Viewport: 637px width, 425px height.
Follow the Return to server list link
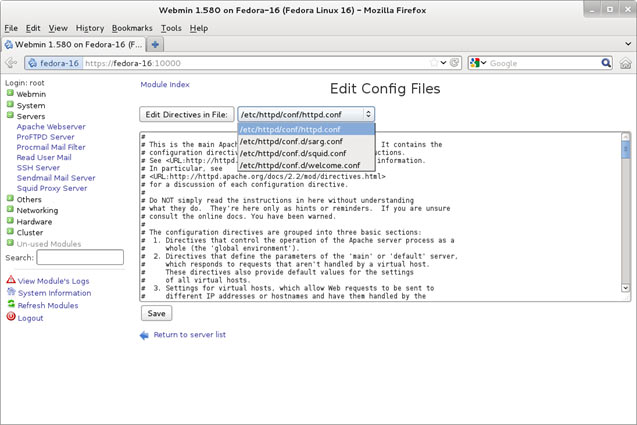[190, 335]
